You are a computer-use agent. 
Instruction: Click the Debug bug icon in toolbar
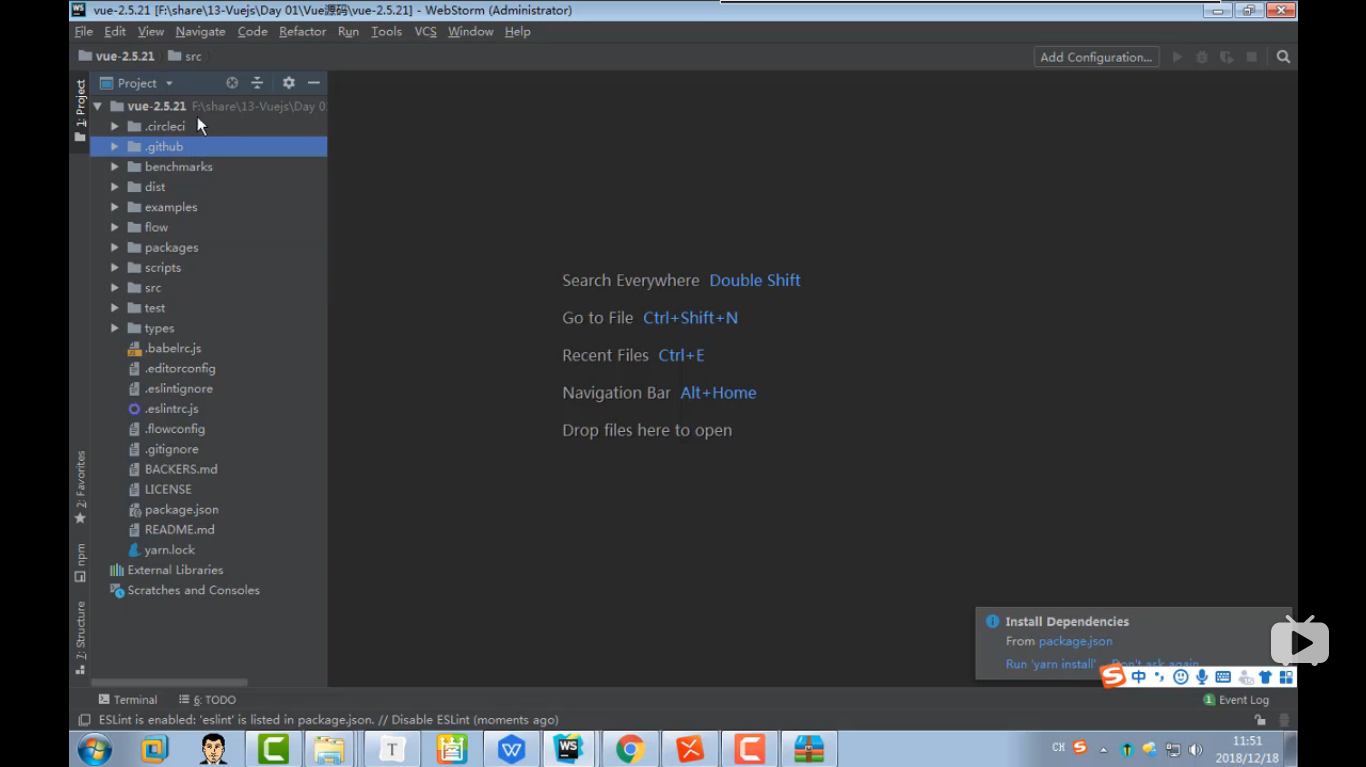[x=1202, y=57]
